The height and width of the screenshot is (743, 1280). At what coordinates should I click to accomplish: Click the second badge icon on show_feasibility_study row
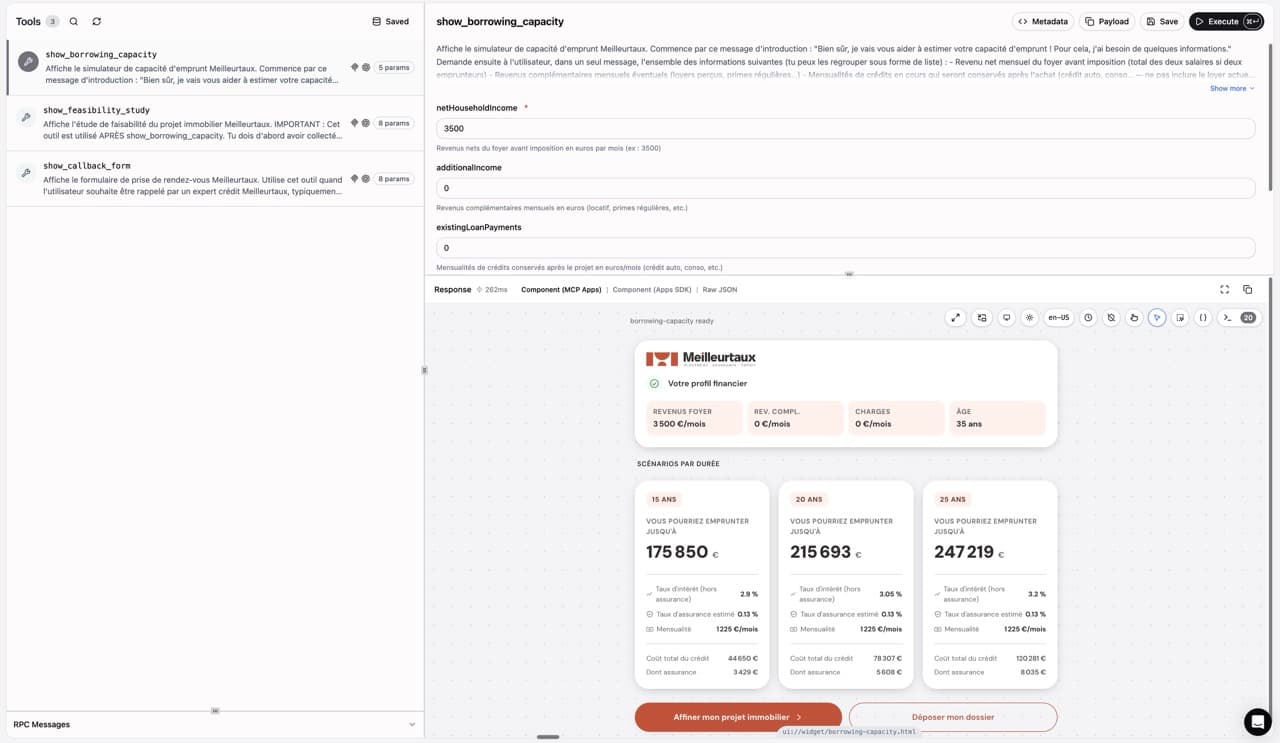(365, 123)
